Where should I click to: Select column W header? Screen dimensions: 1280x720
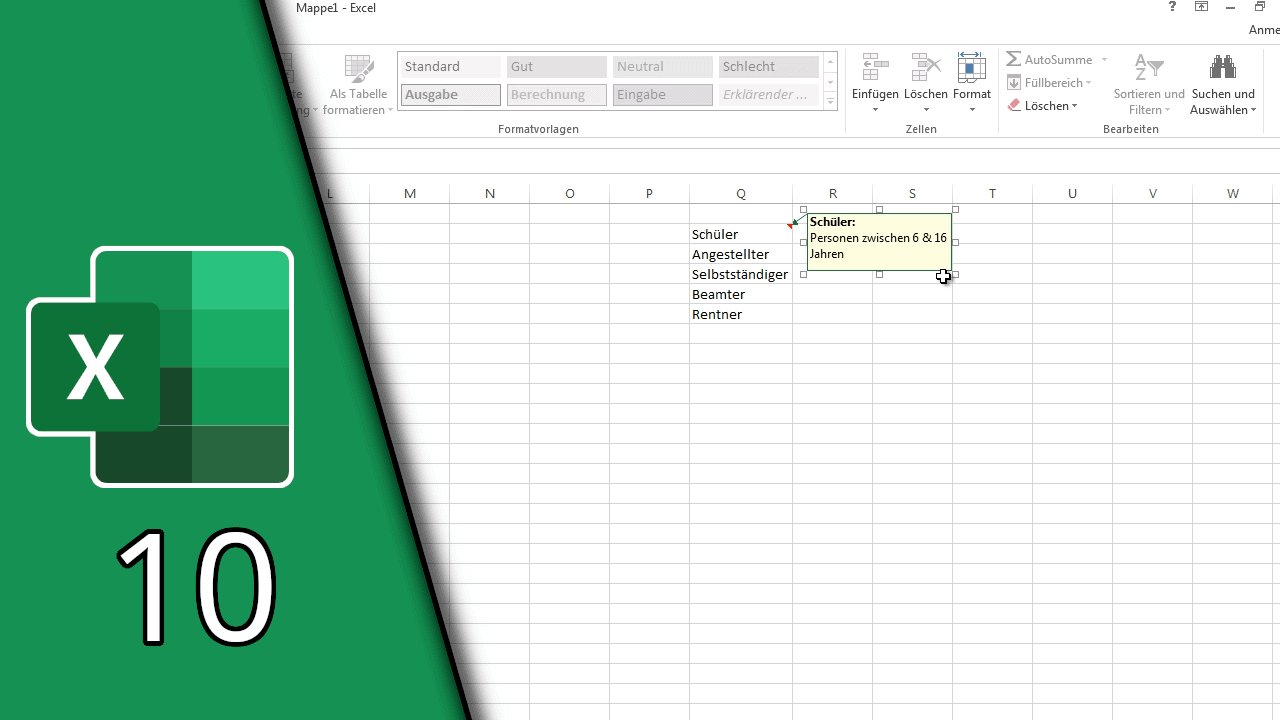pyautogui.click(x=1233, y=194)
